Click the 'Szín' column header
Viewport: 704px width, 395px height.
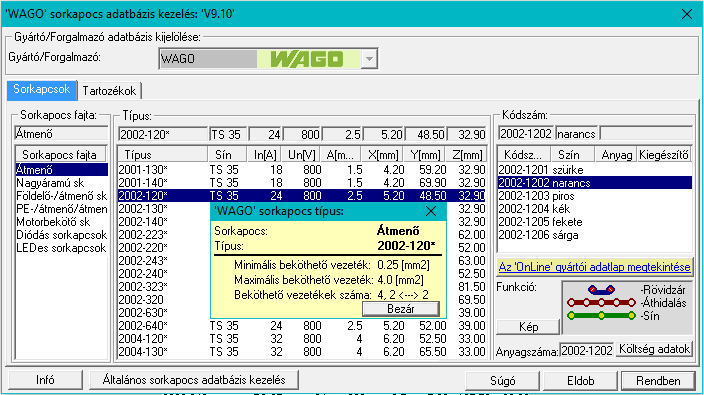click(x=572, y=154)
